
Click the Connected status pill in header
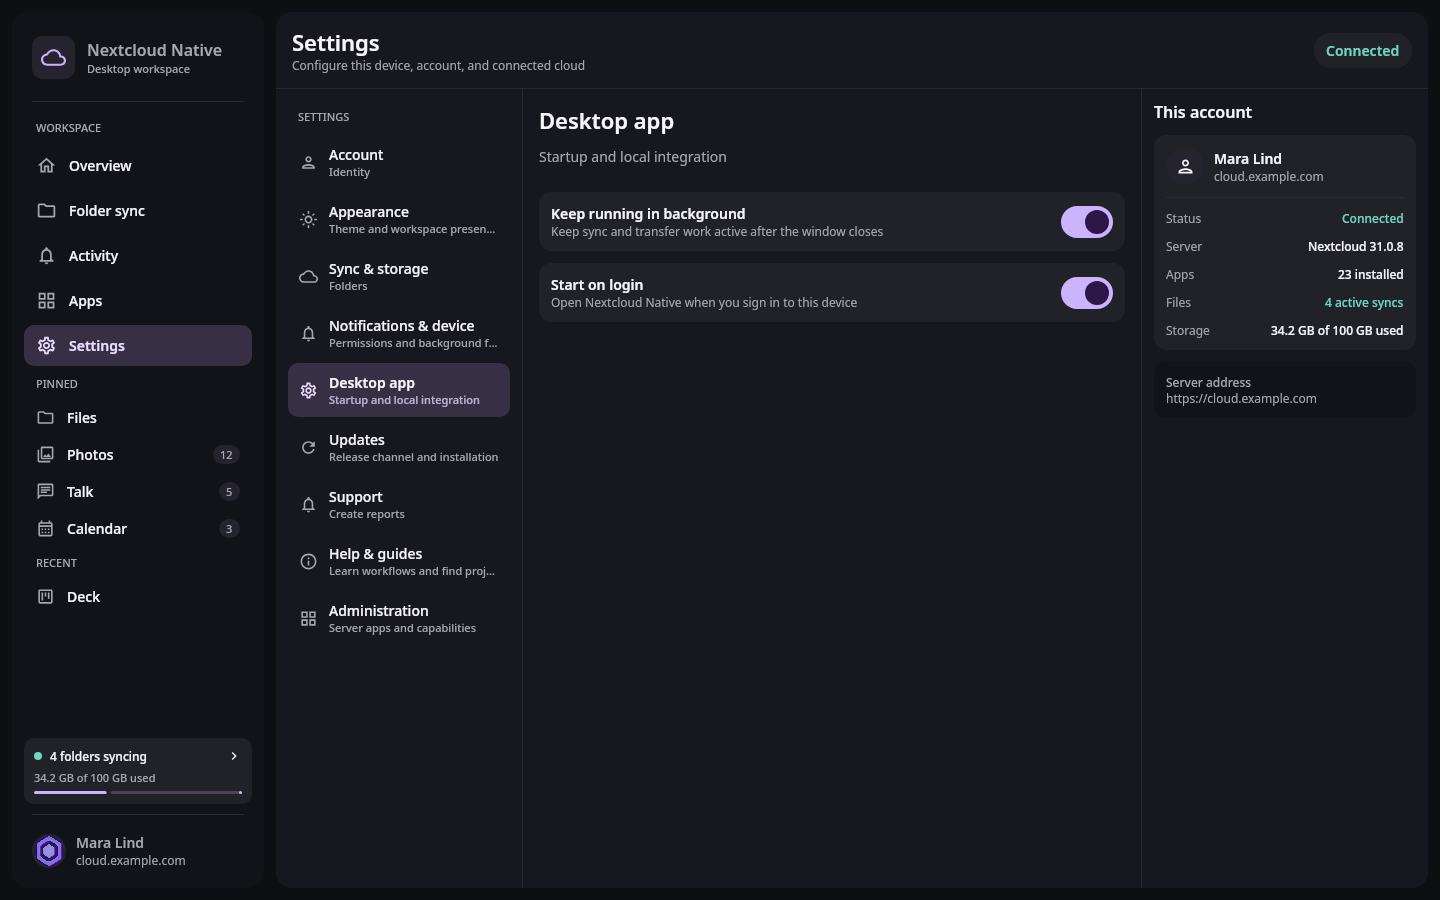1362,51
